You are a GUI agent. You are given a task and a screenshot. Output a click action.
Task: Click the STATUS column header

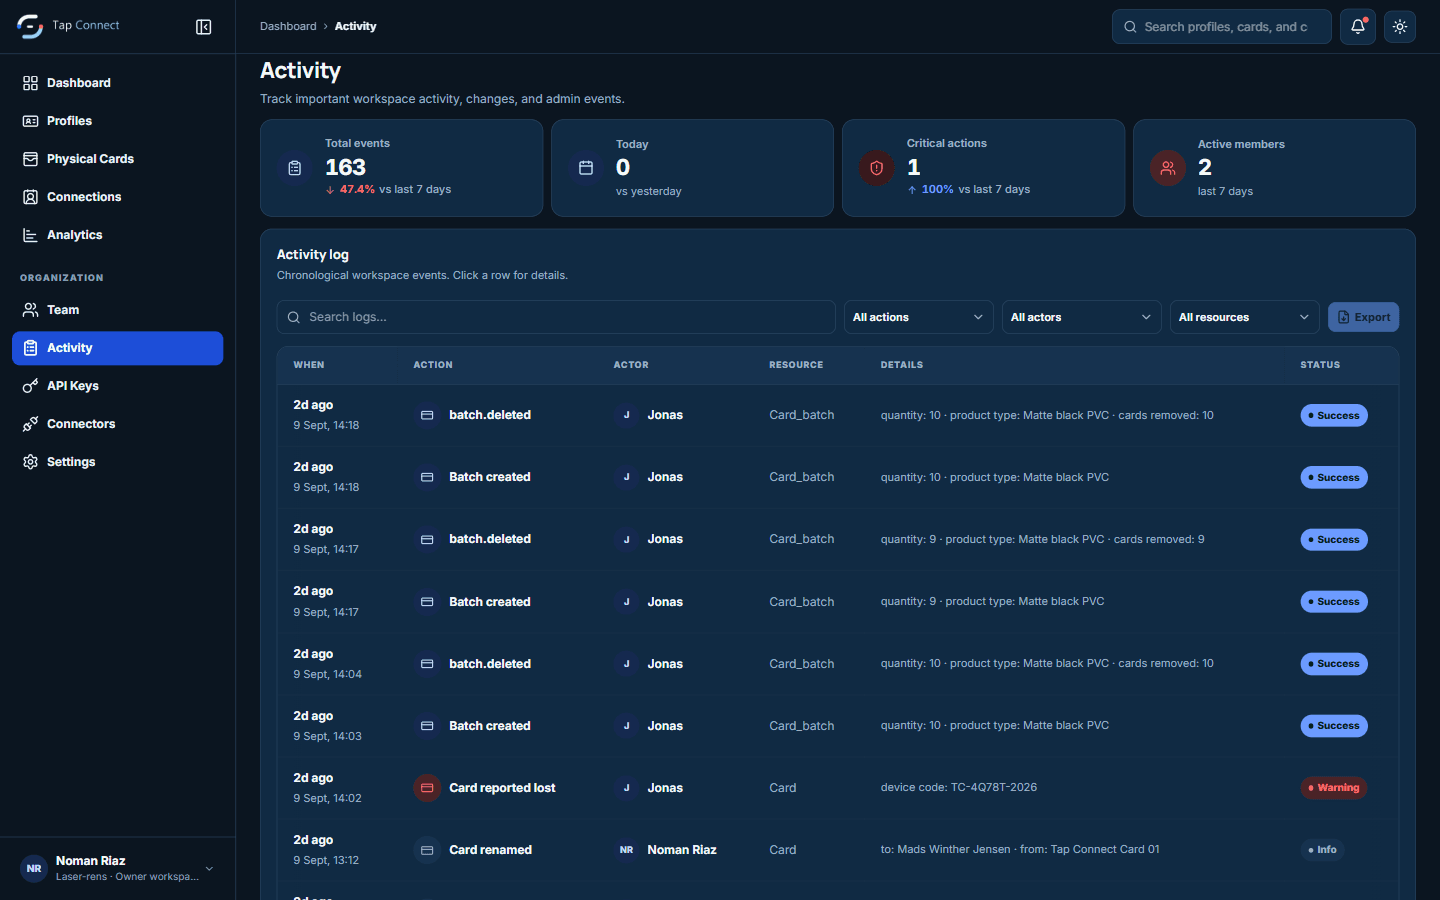[x=1320, y=365]
